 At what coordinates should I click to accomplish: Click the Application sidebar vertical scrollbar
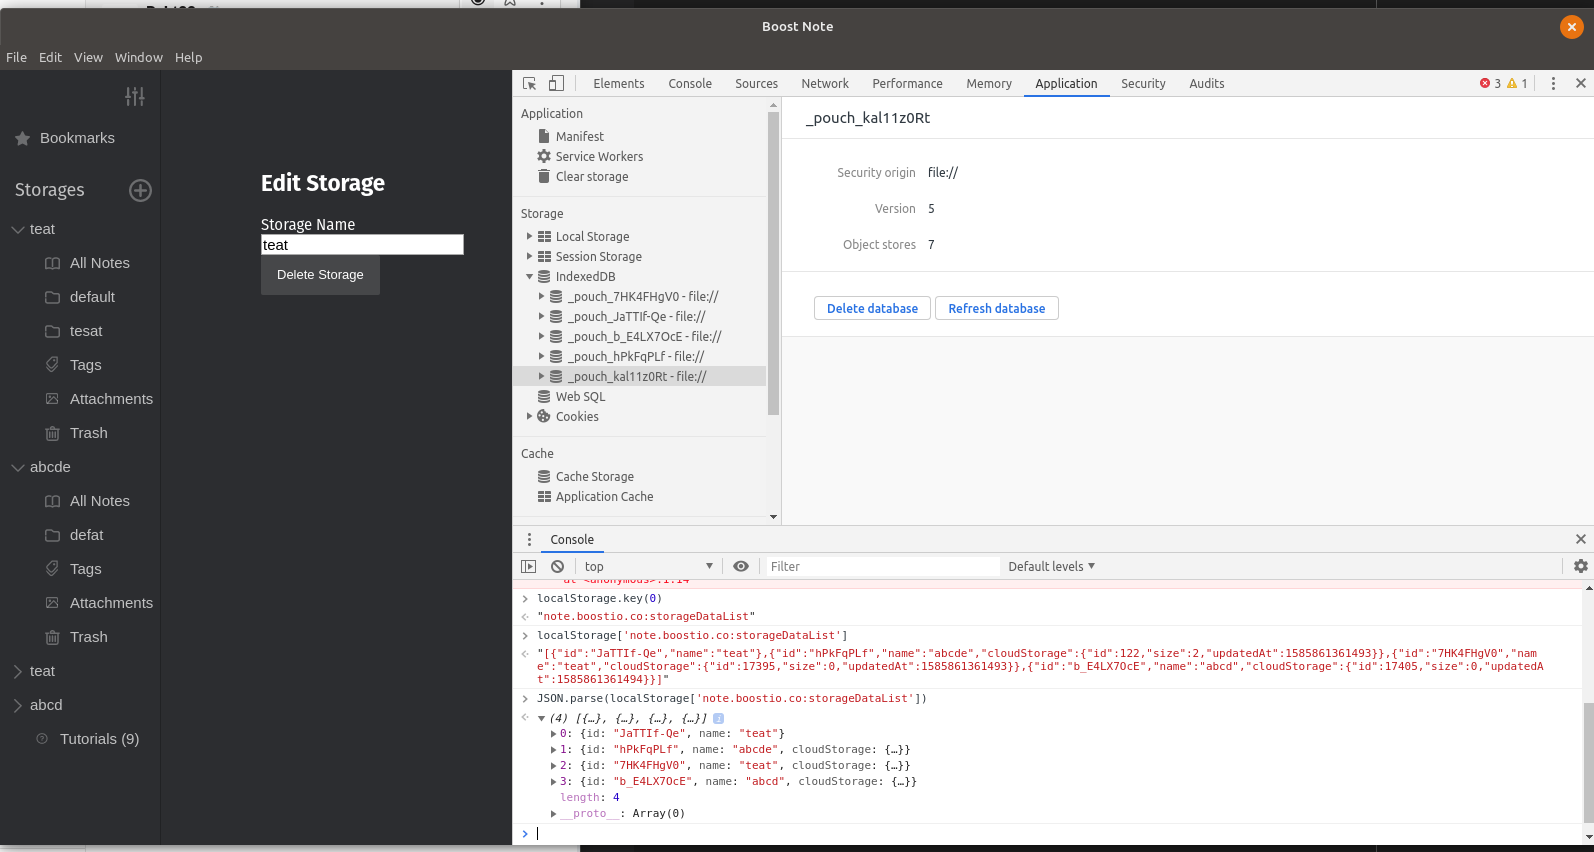(x=773, y=263)
